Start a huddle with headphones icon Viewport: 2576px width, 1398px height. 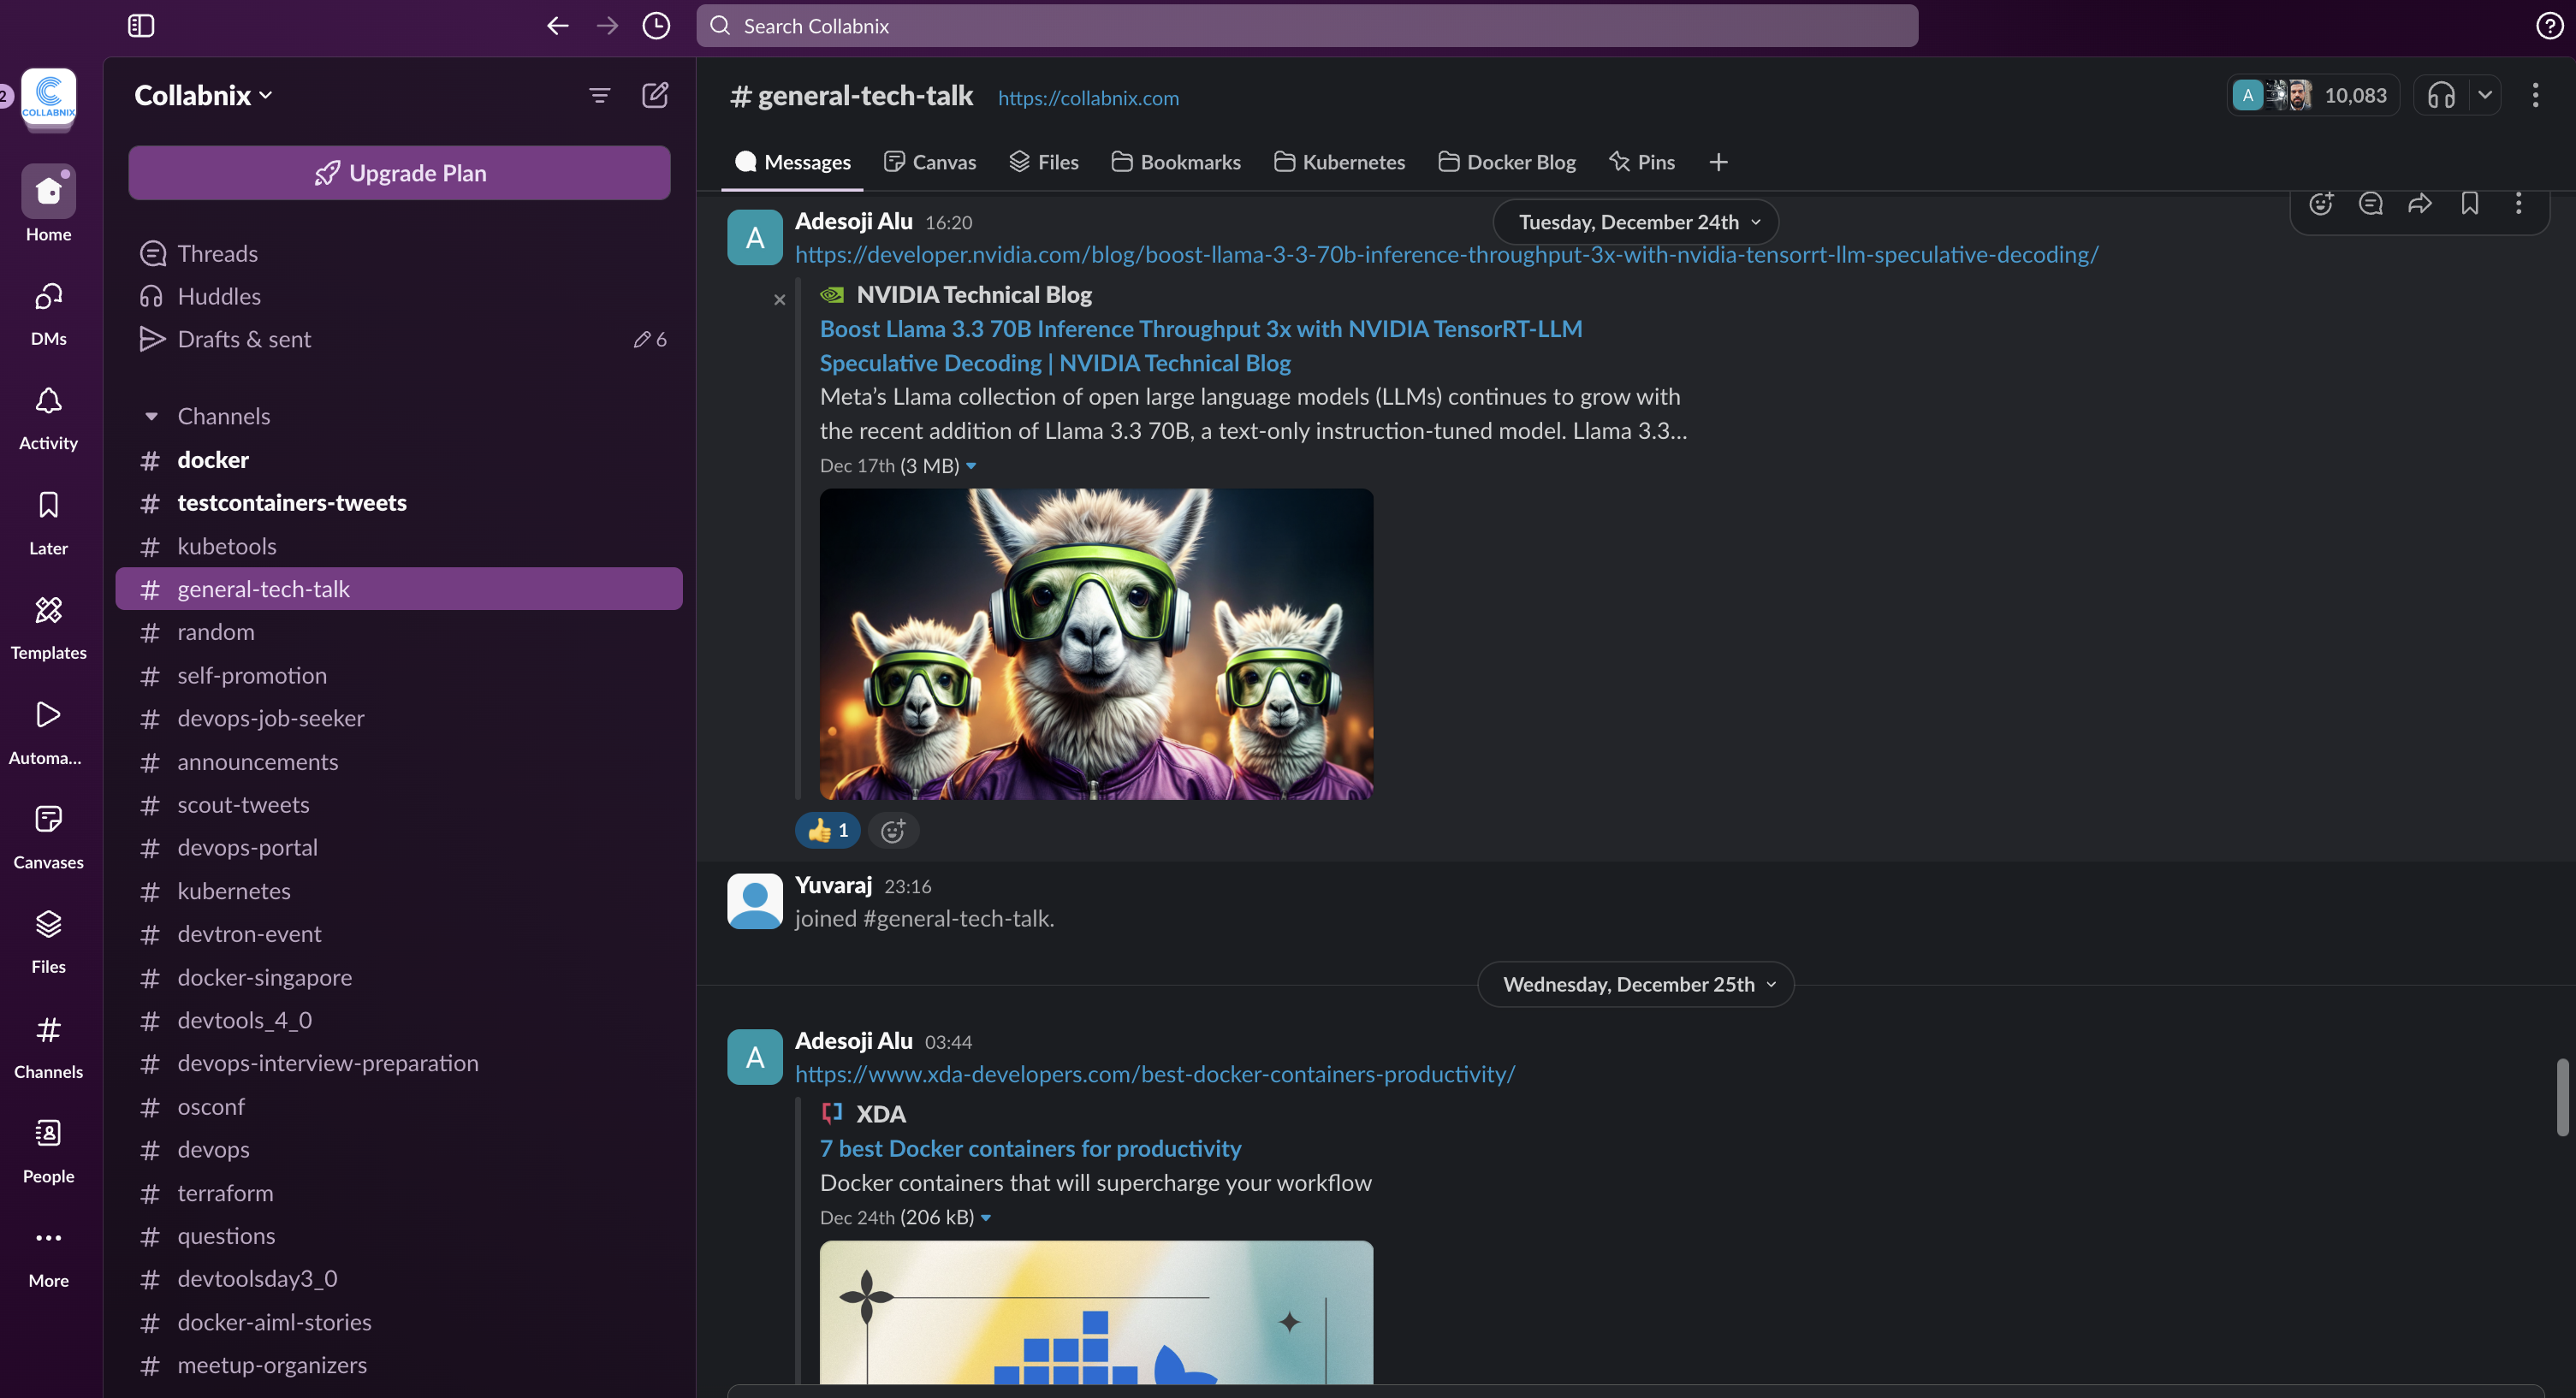tap(2441, 95)
